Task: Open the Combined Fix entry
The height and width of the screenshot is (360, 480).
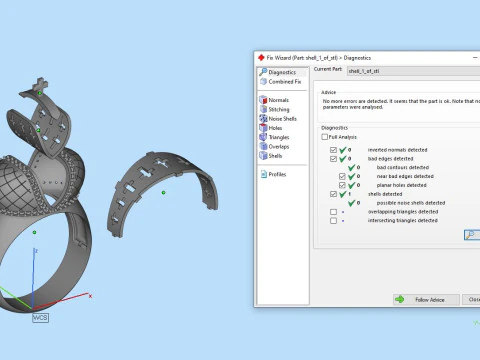Action: [x=285, y=82]
